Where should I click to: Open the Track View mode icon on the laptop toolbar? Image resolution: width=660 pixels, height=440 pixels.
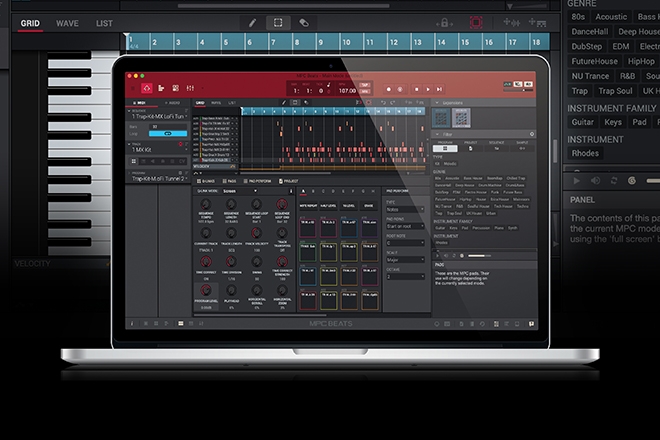pyautogui.click(x=161, y=88)
